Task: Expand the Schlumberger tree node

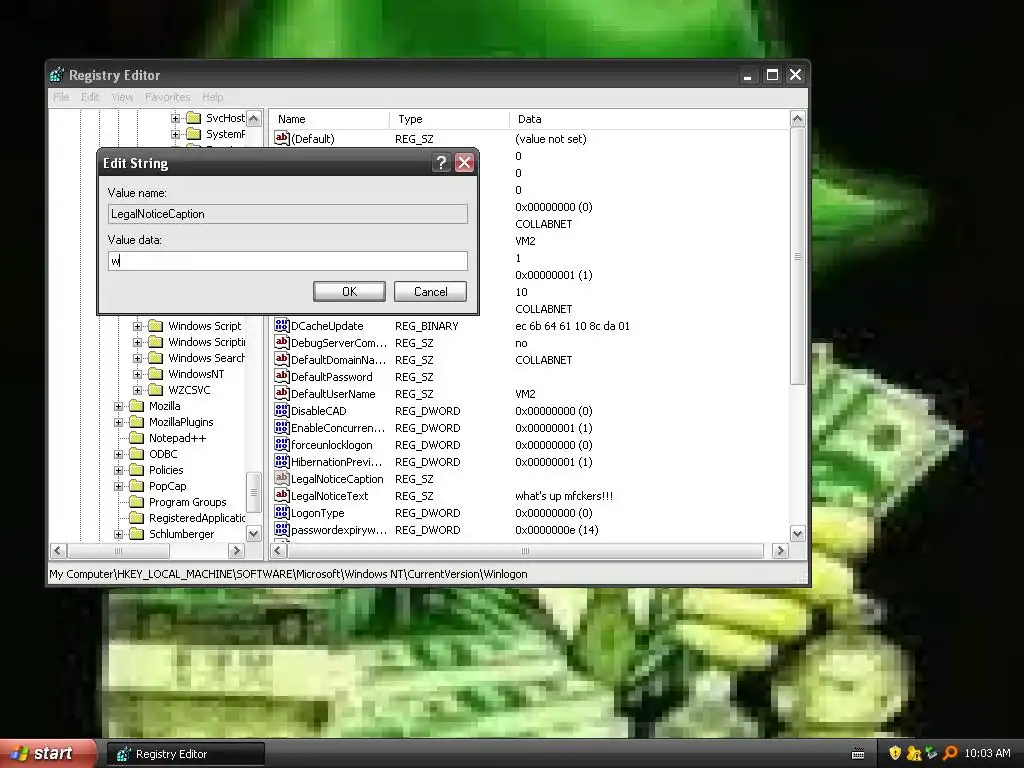Action: tap(118, 534)
